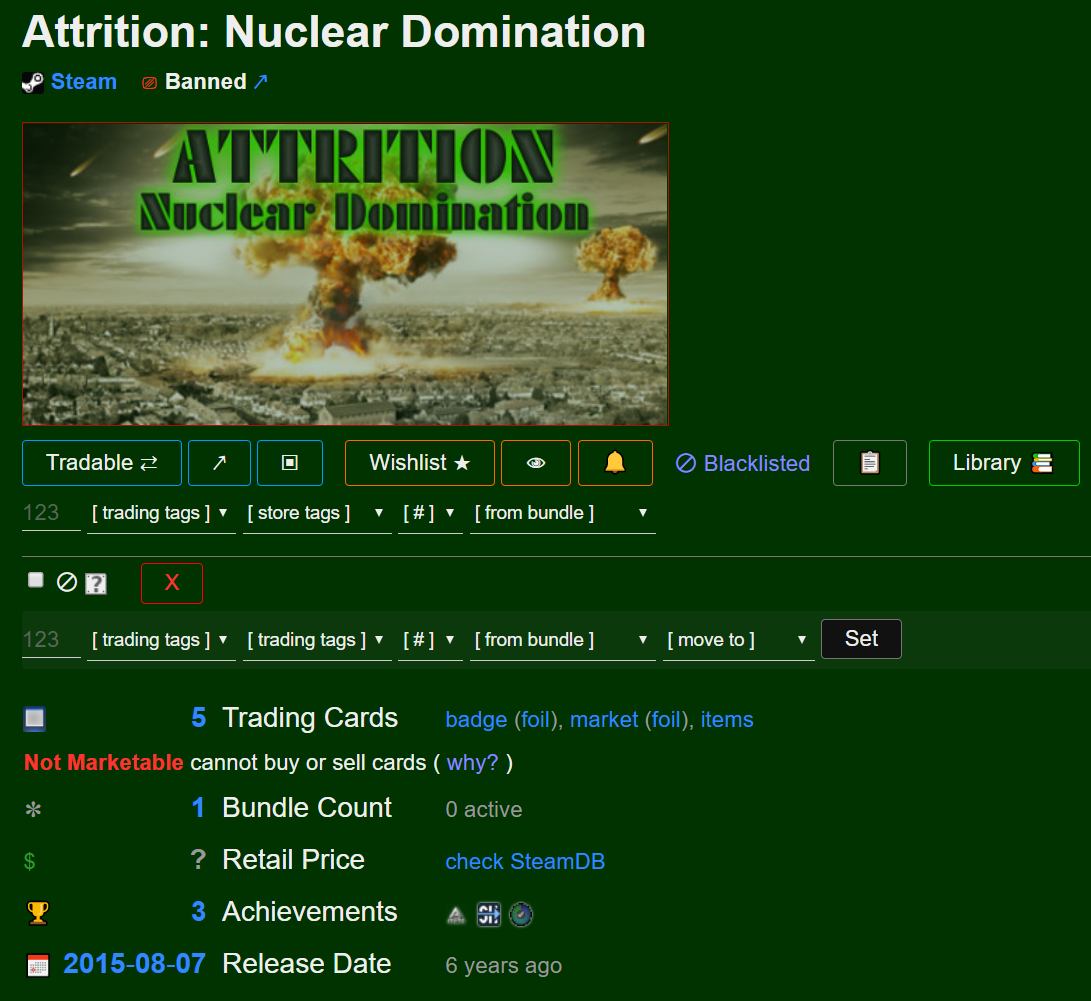The width and height of the screenshot is (1091, 1001).
Task: Open the [#] dropdown next to store tags
Action: 430,513
